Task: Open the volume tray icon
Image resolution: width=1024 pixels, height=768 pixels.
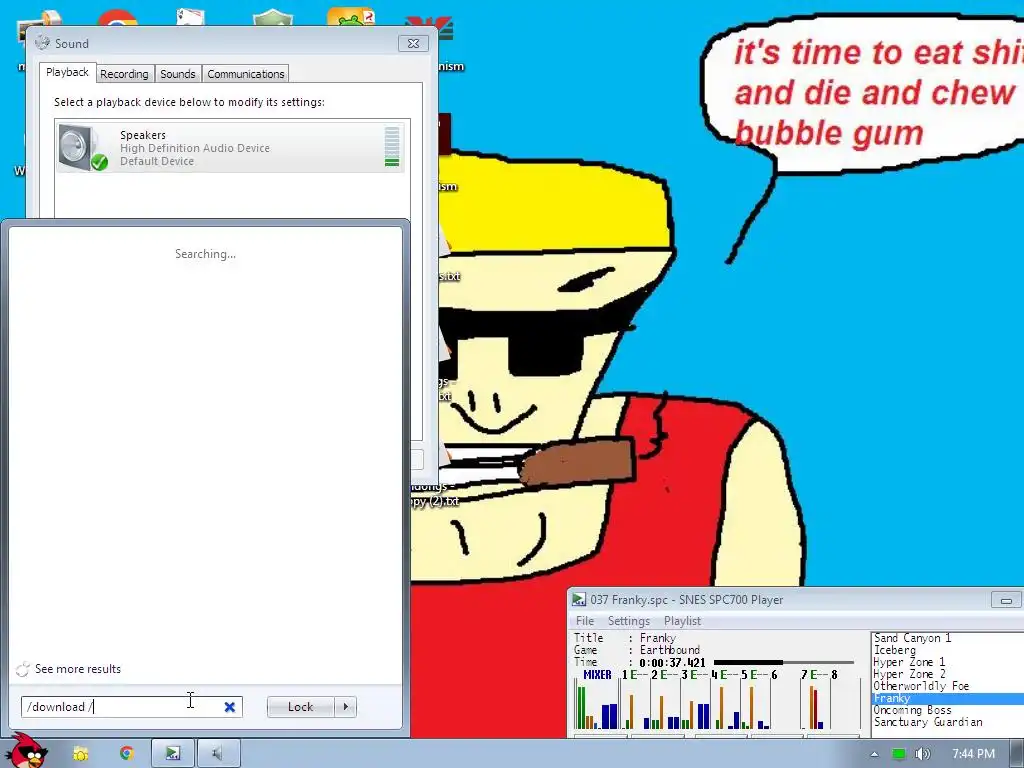Action: (x=922, y=754)
